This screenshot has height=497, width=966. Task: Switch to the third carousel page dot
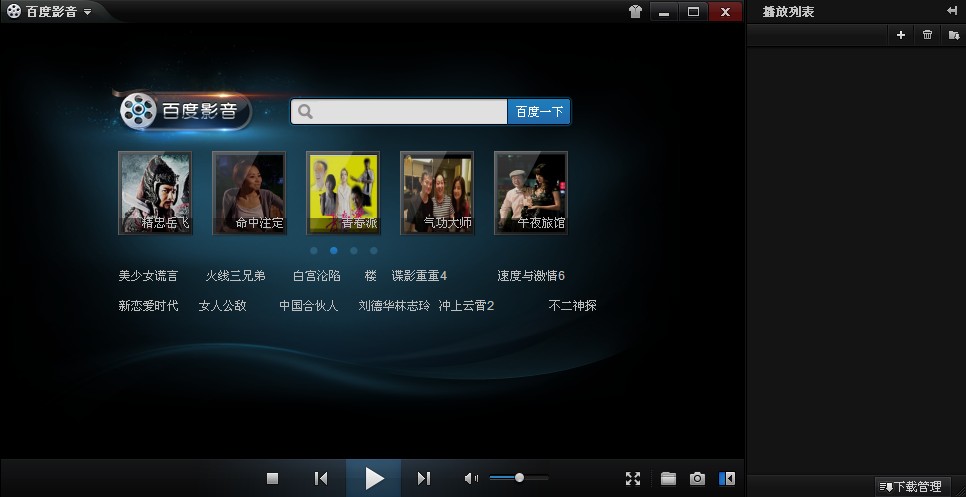pyautogui.click(x=354, y=251)
